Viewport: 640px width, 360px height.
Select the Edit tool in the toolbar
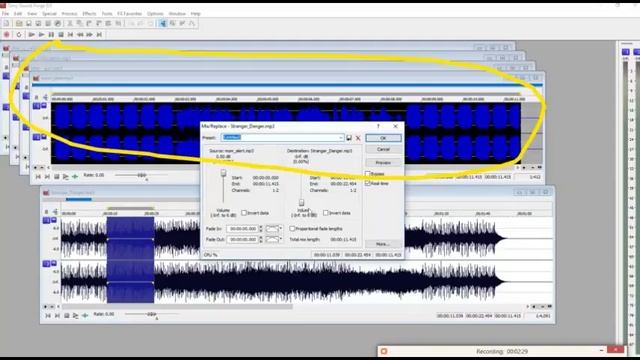163,24
